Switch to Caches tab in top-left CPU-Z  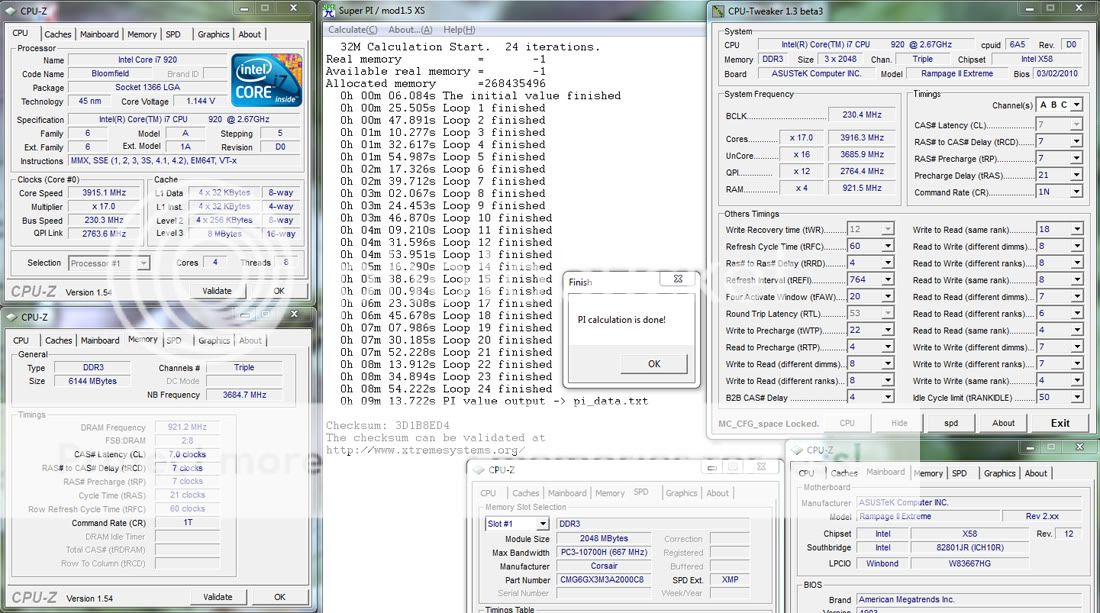[58, 34]
